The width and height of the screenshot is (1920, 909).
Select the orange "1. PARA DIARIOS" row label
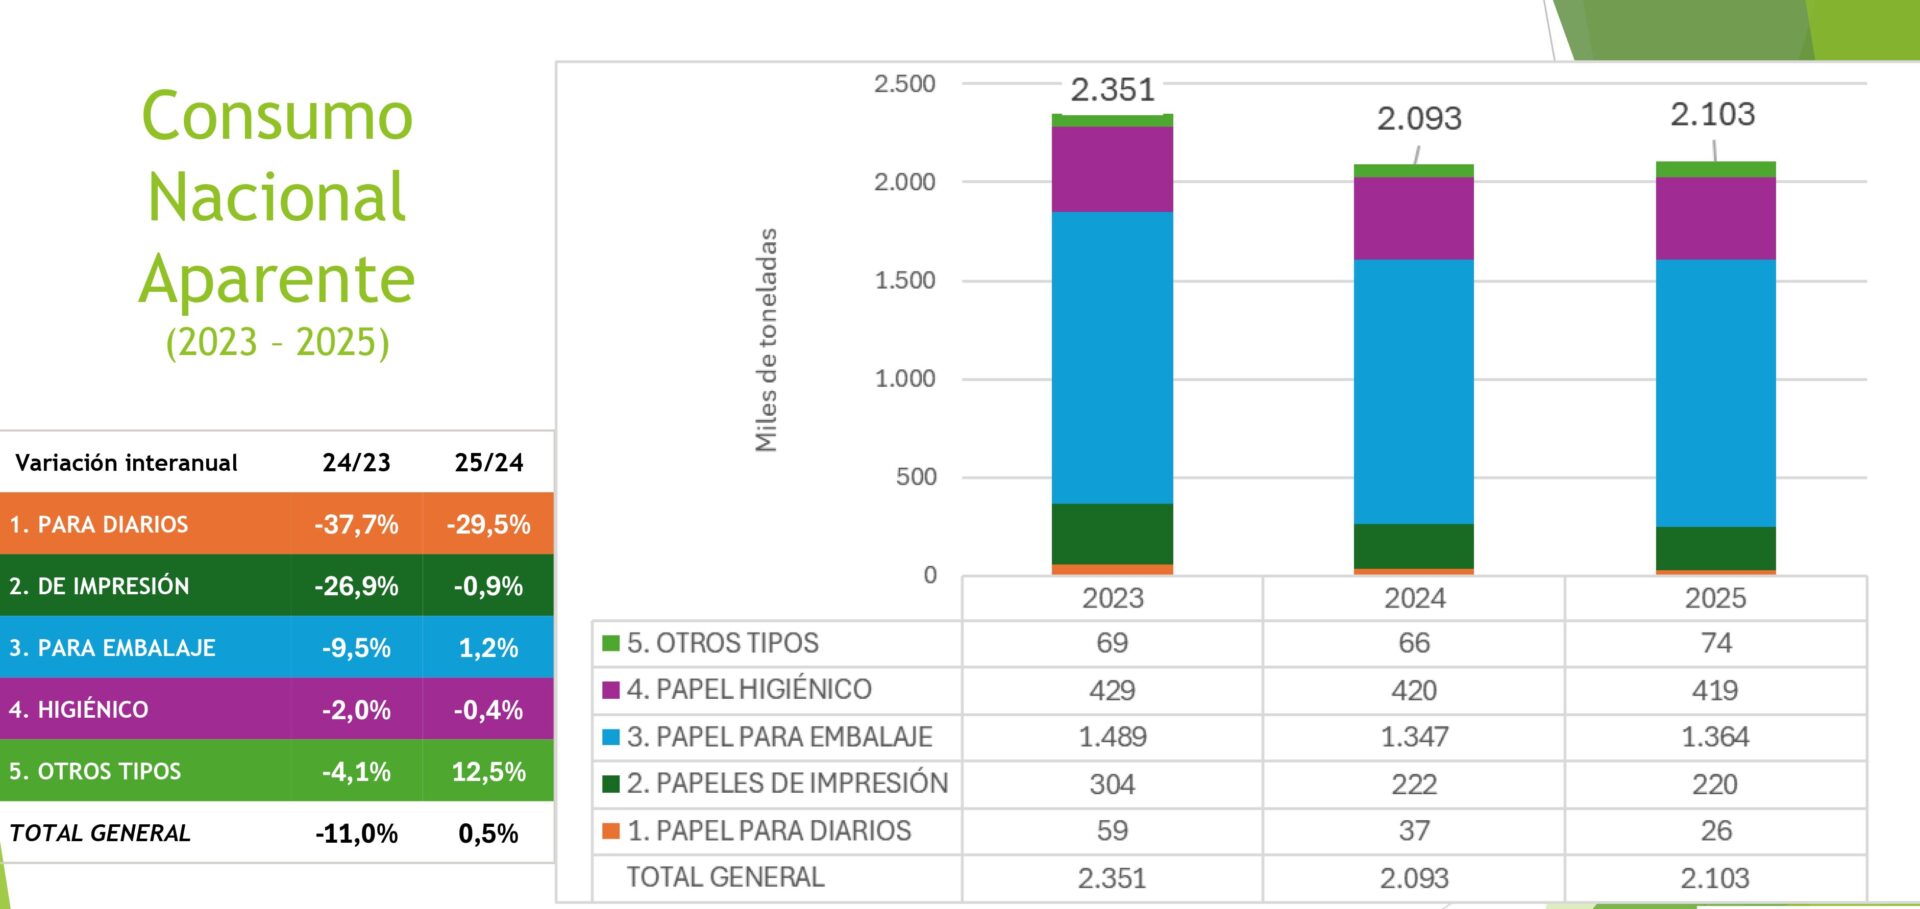(x=99, y=525)
